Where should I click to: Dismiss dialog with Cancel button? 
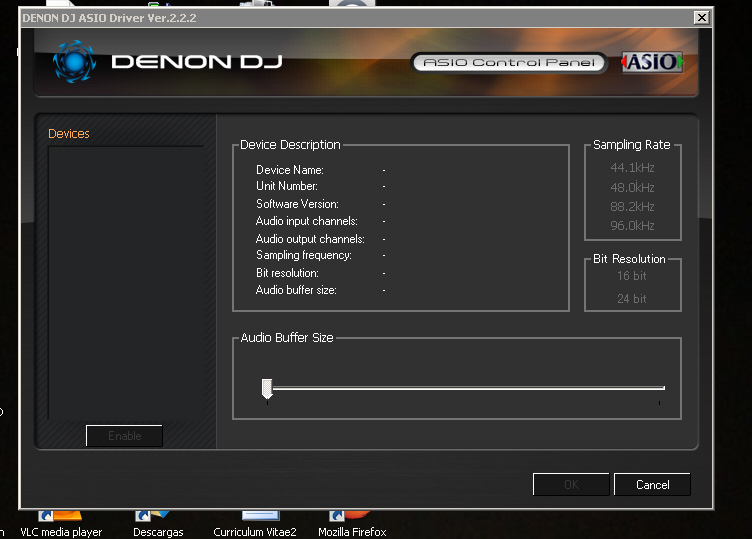point(652,485)
